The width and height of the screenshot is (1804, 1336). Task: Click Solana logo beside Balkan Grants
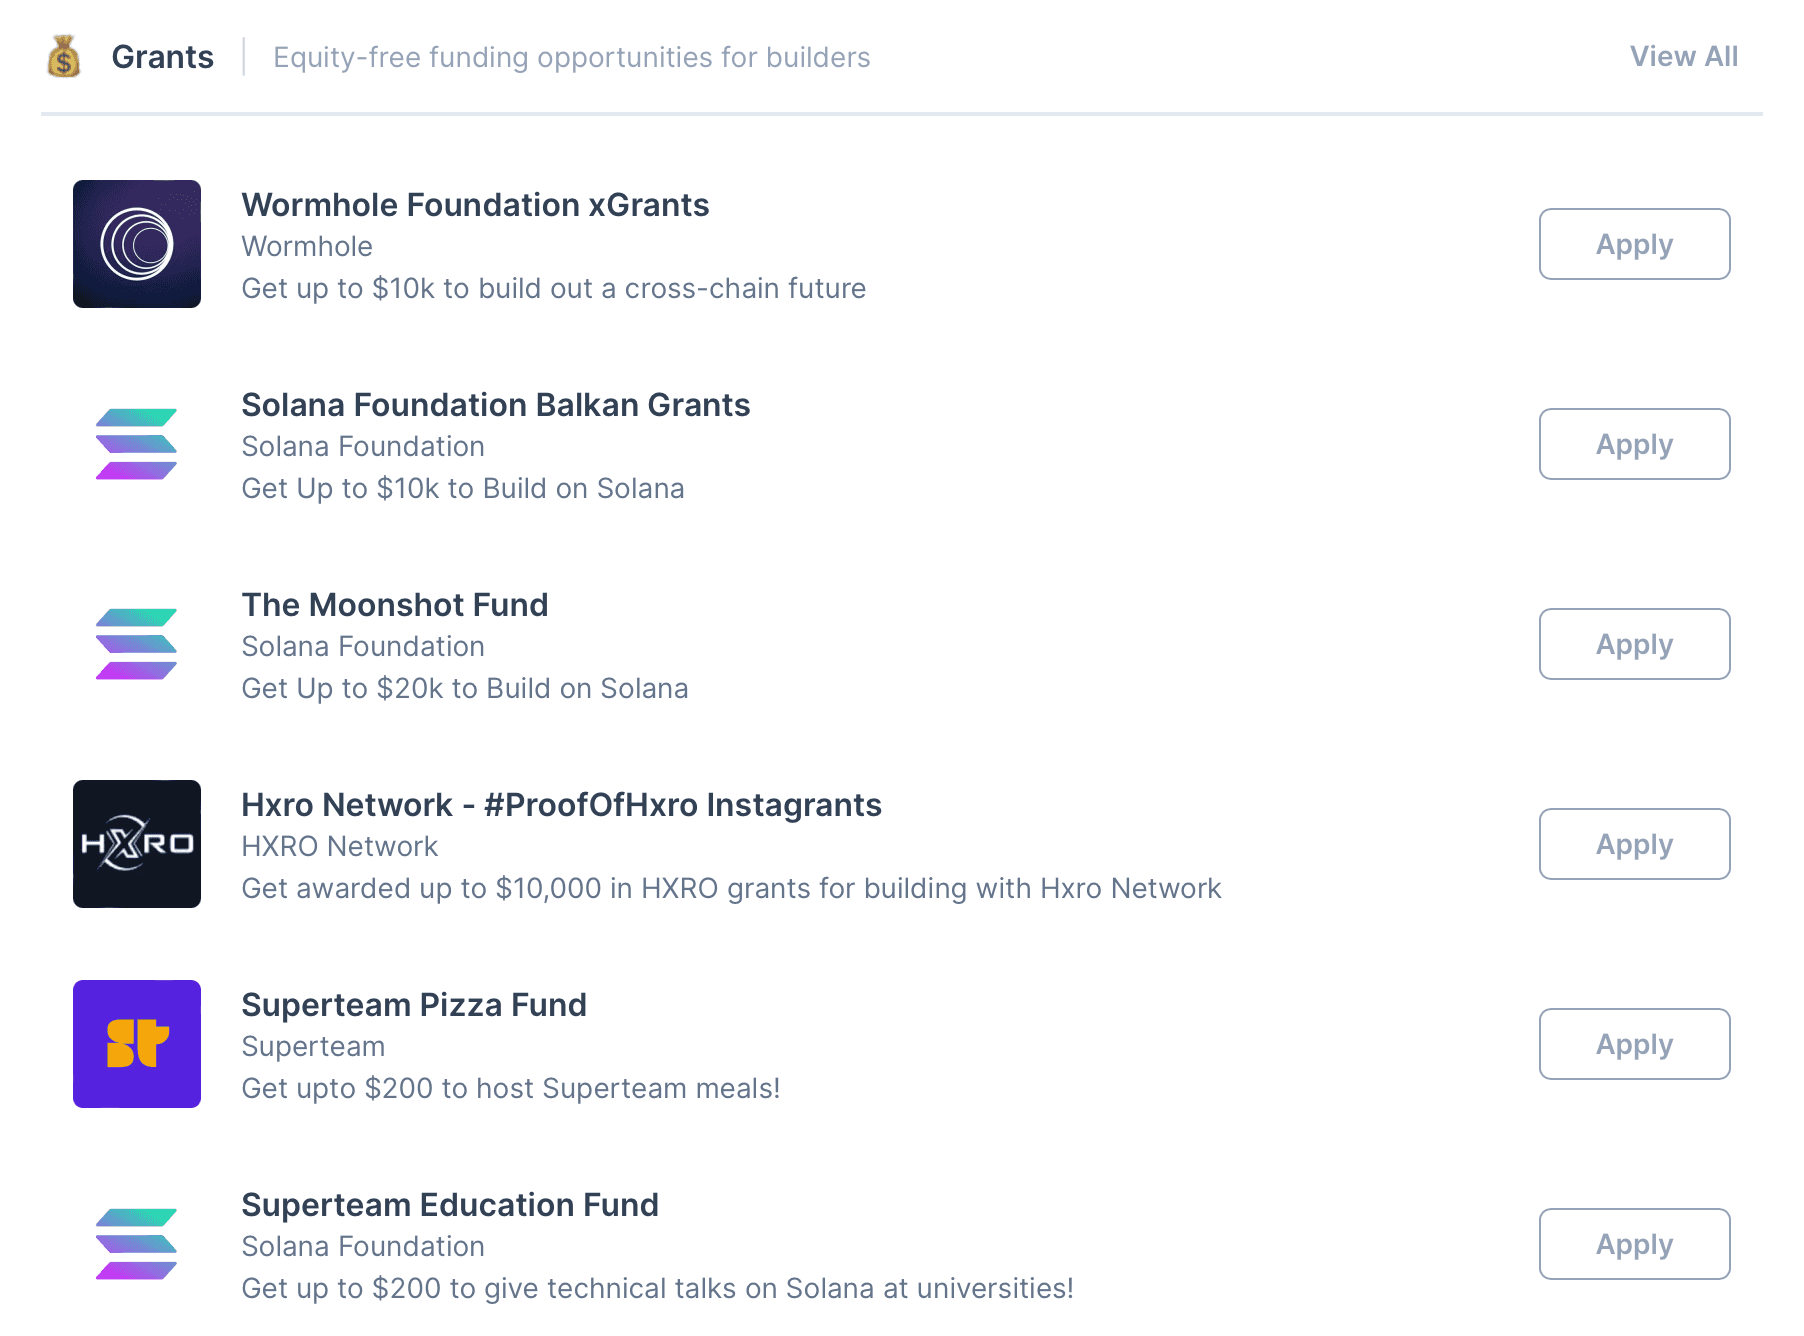click(137, 444)
